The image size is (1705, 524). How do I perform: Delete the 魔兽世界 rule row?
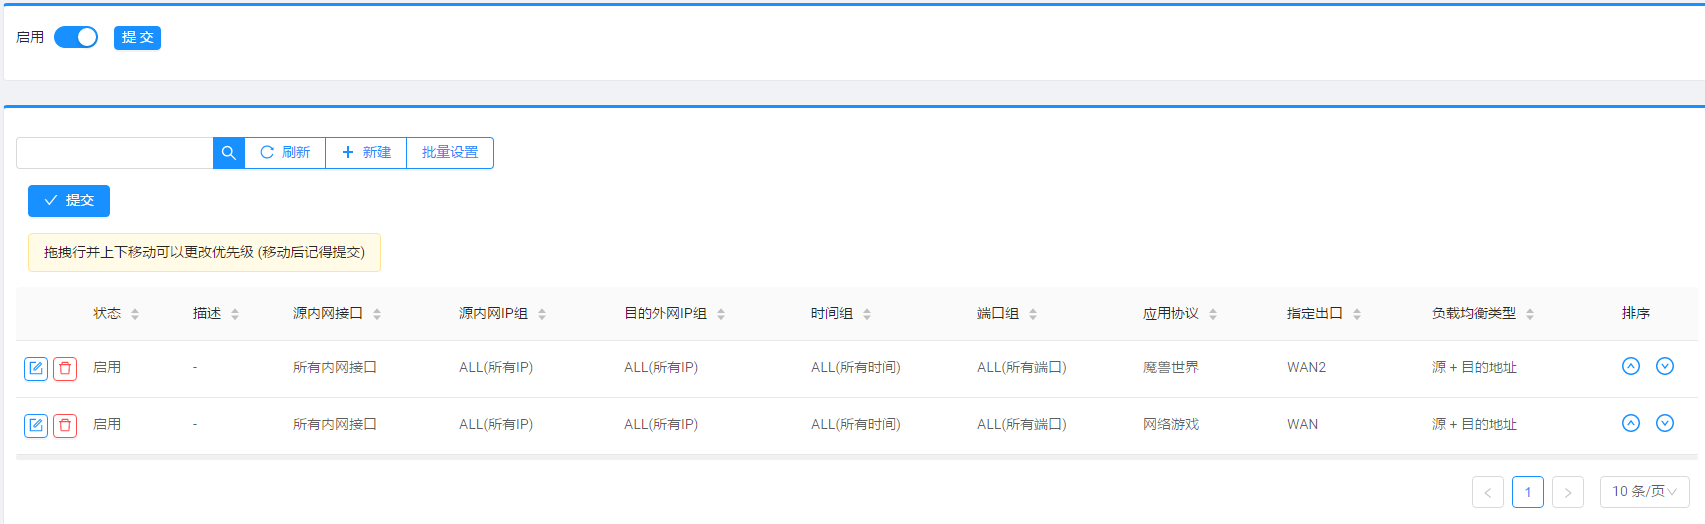(65, 368)
